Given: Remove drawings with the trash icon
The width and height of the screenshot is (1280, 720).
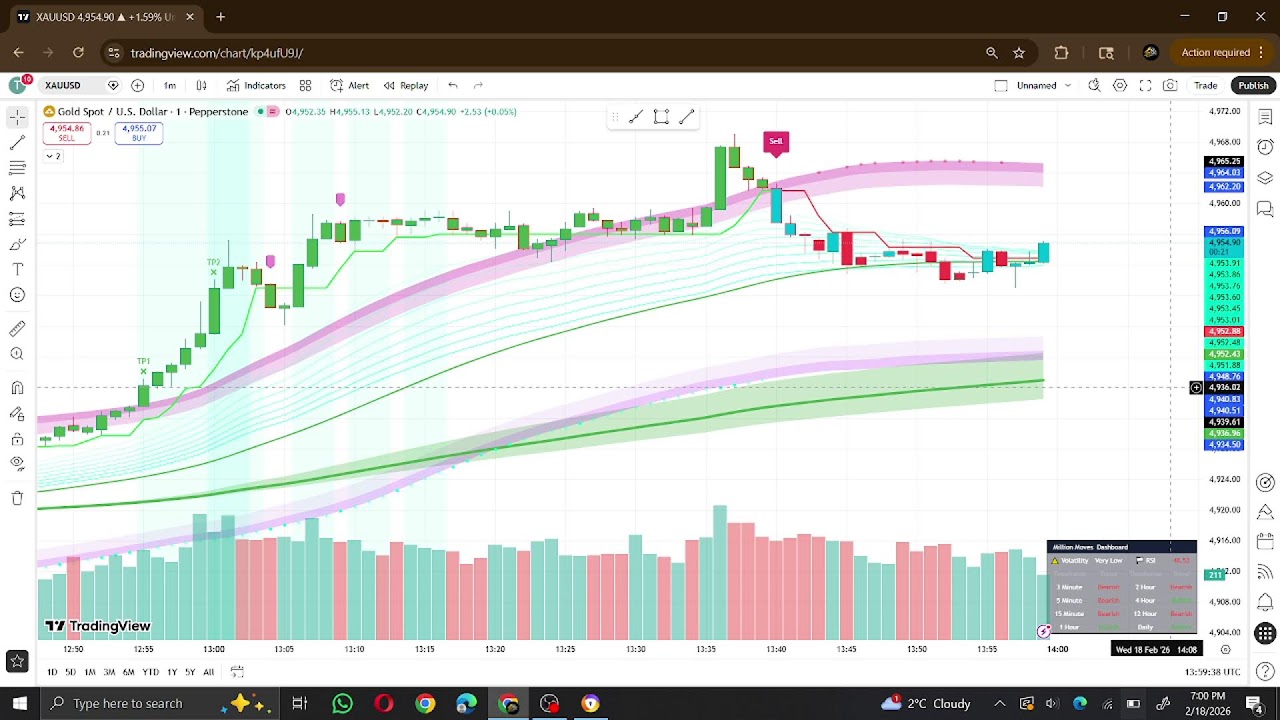Looking at the screenshot, I should pos(17,498).
